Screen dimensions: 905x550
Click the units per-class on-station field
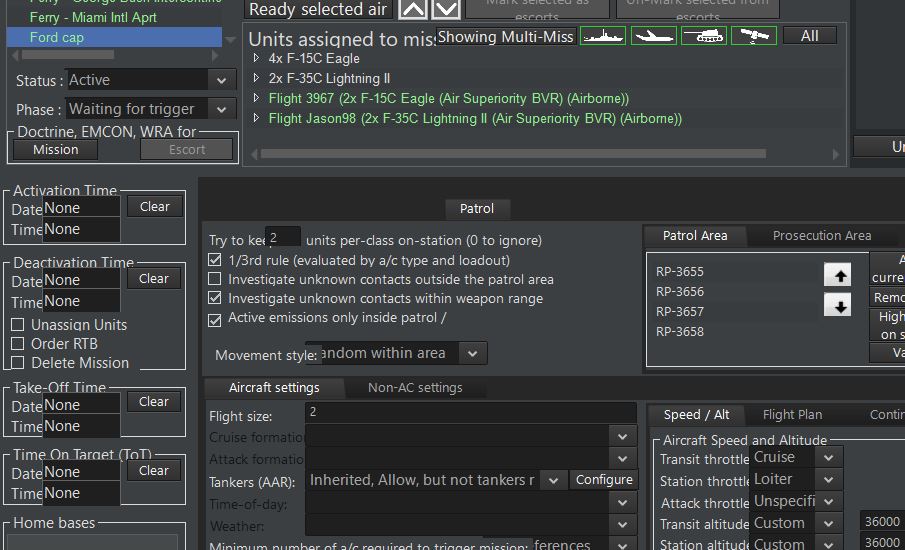point(282,237)
